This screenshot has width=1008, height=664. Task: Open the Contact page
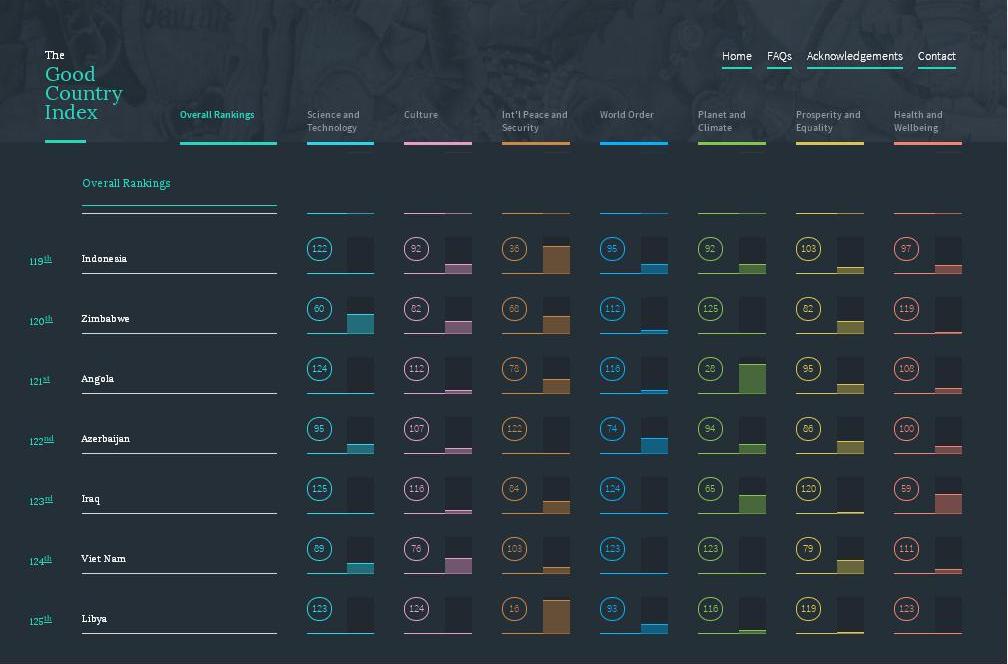pyautogui.click(x=936, y=56)
